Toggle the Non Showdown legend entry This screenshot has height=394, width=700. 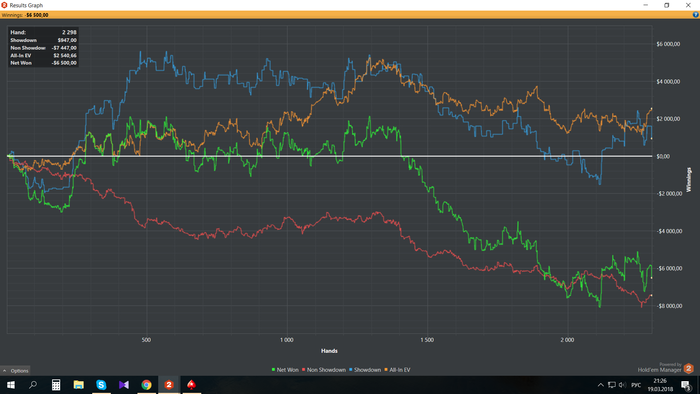click(324, 370)
